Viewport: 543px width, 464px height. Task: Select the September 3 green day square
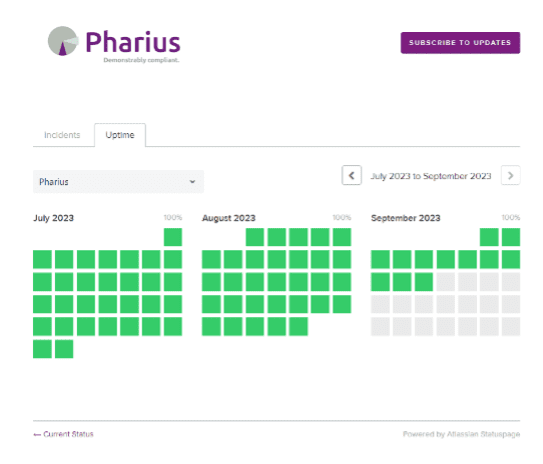[x=380, y=259]
